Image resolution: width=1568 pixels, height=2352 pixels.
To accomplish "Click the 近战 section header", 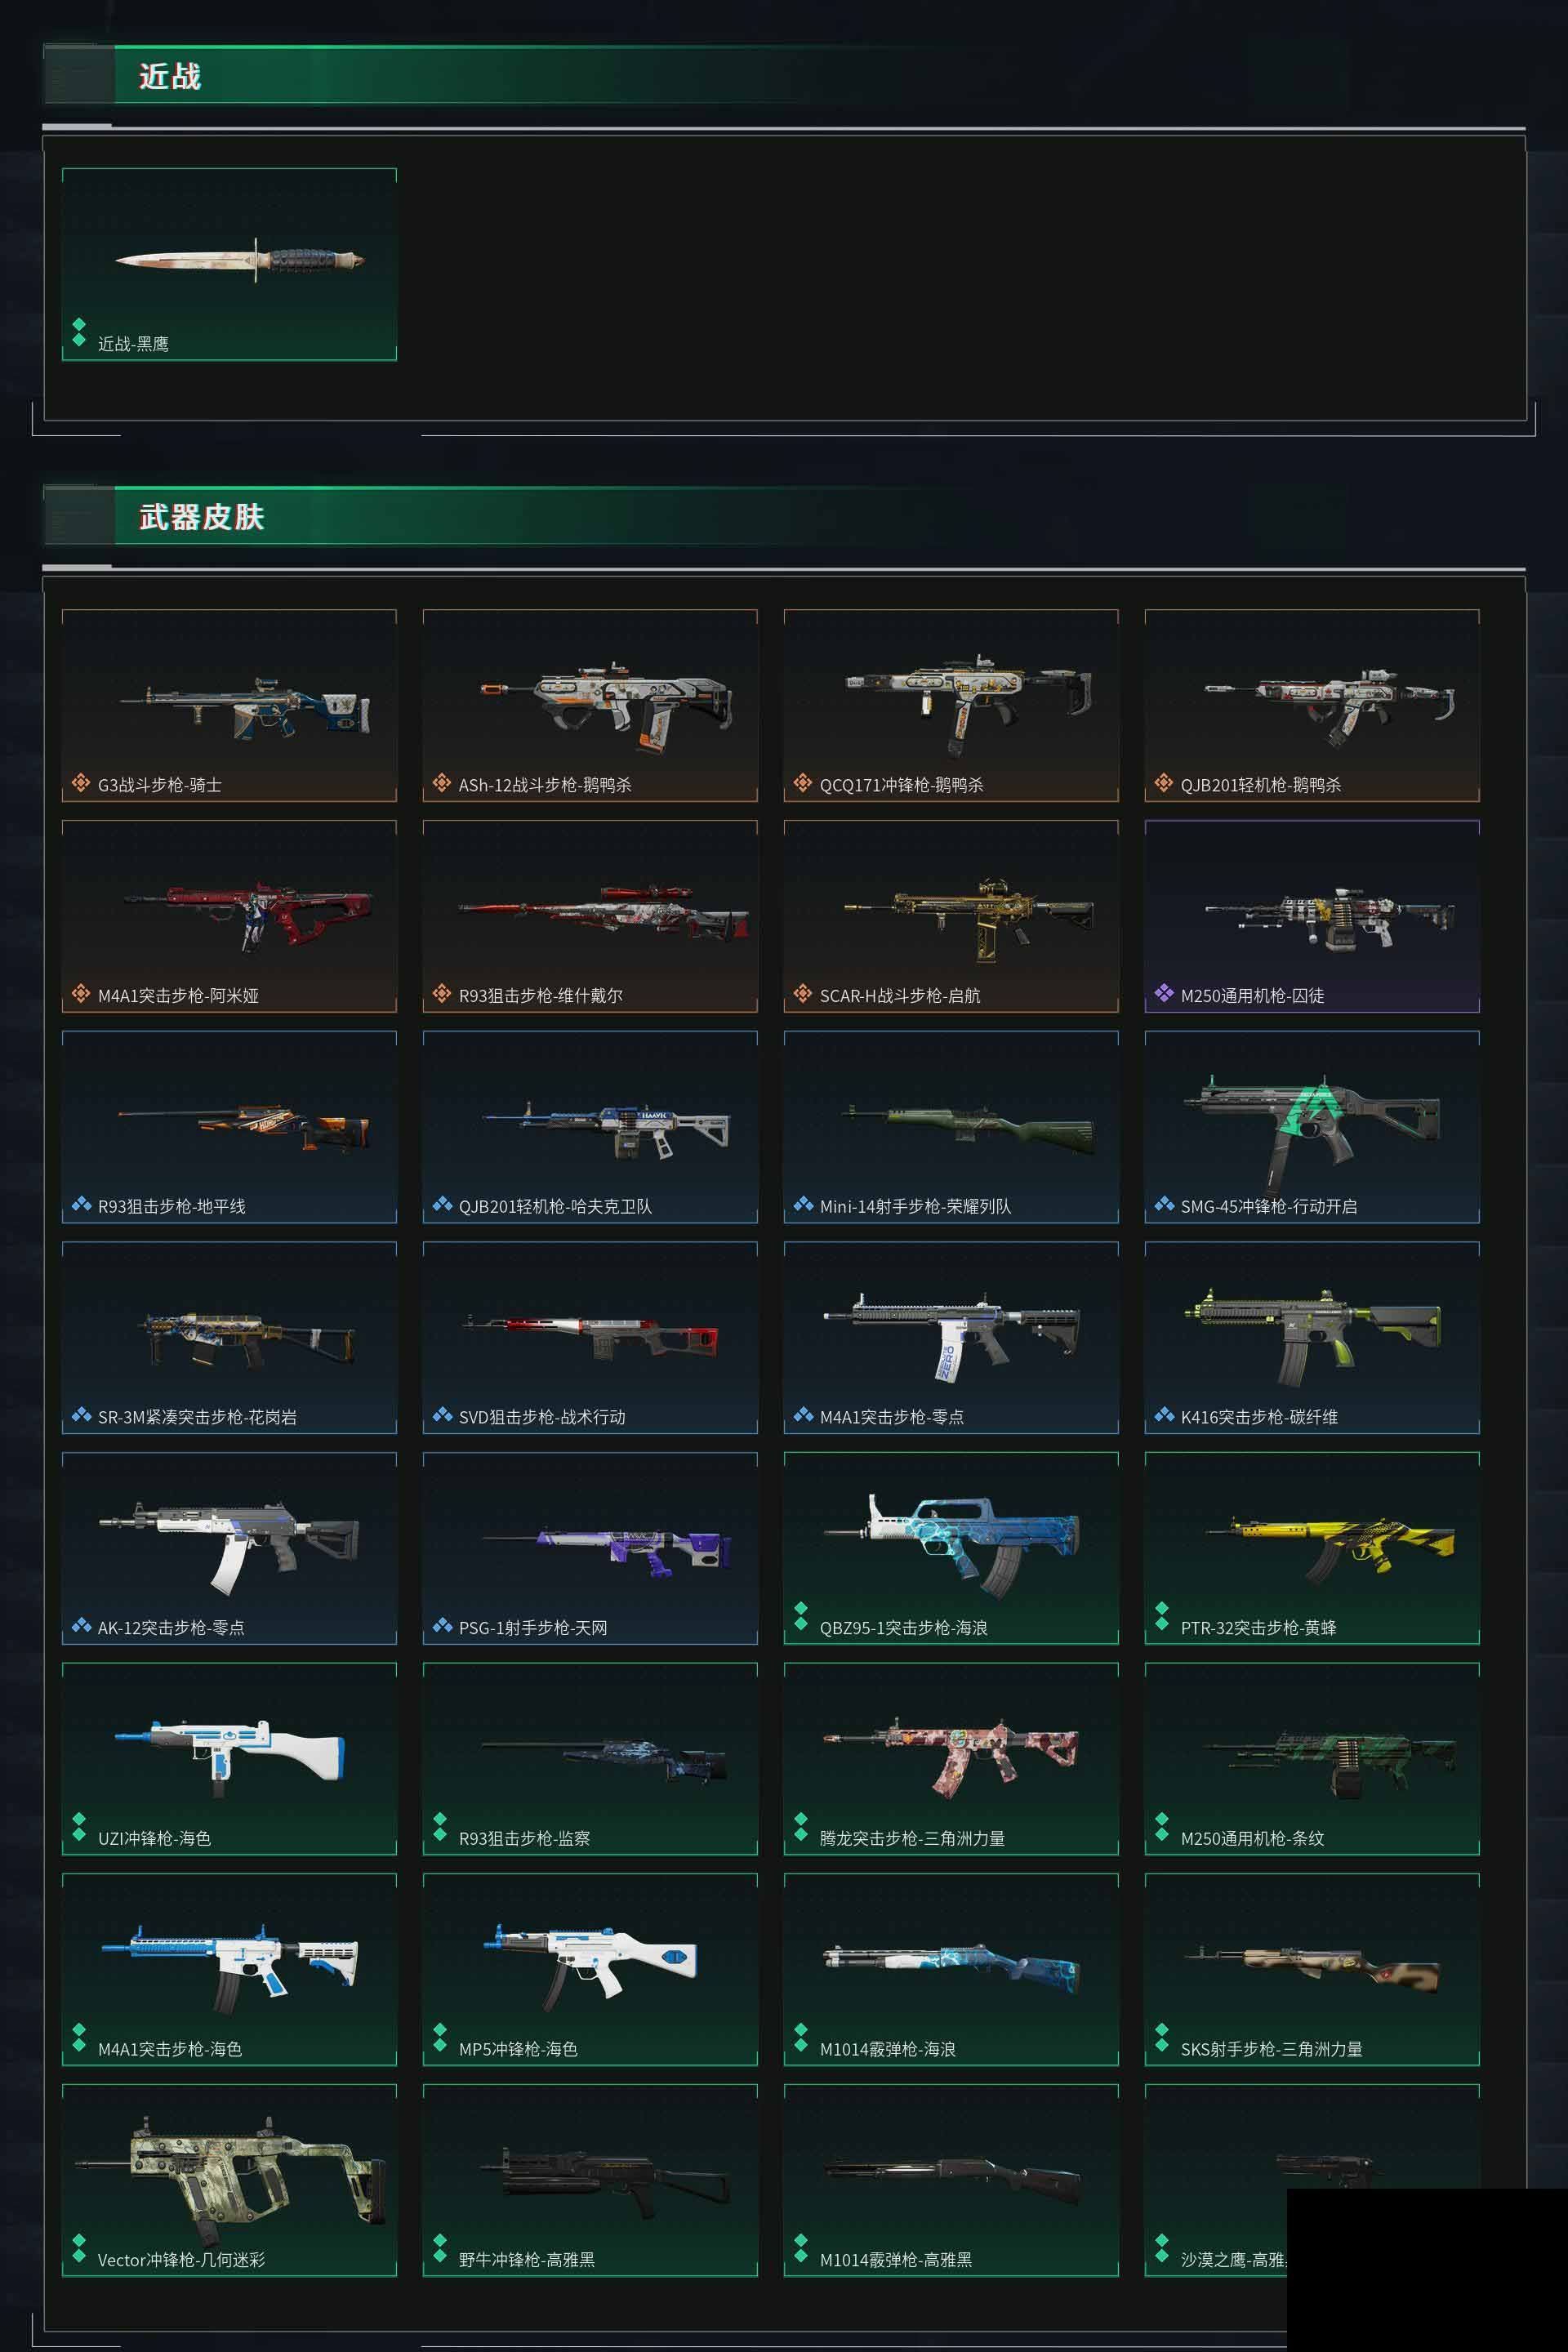I will pos(170,76).
